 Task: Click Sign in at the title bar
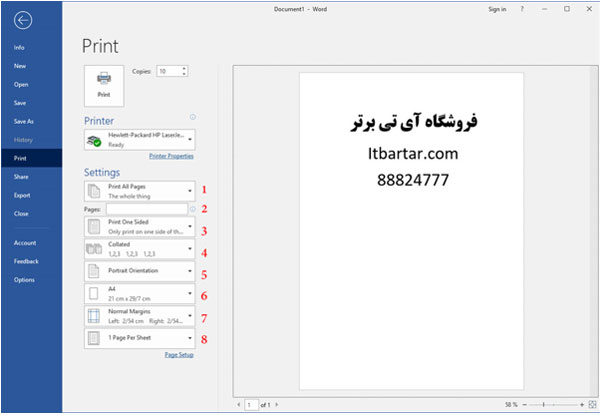point(497,9)
